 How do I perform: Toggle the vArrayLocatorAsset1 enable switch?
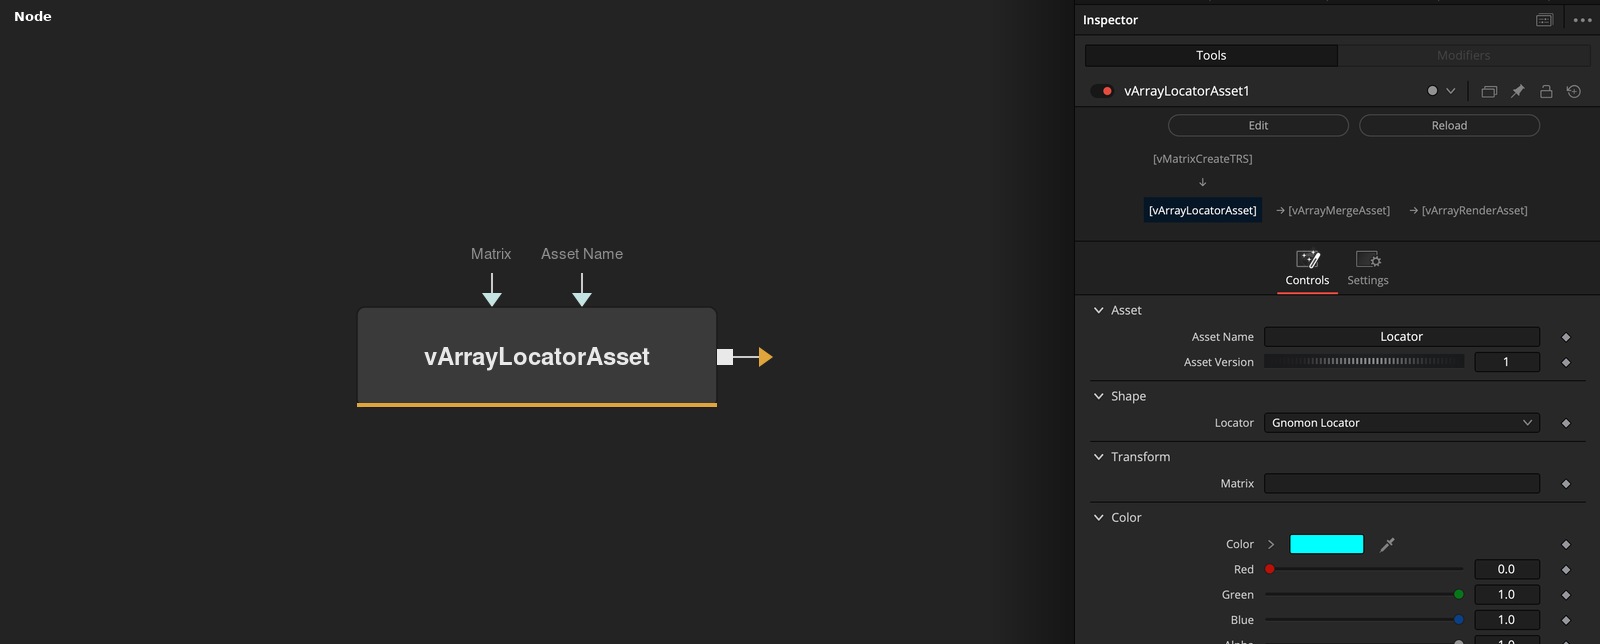[1102, 91]
